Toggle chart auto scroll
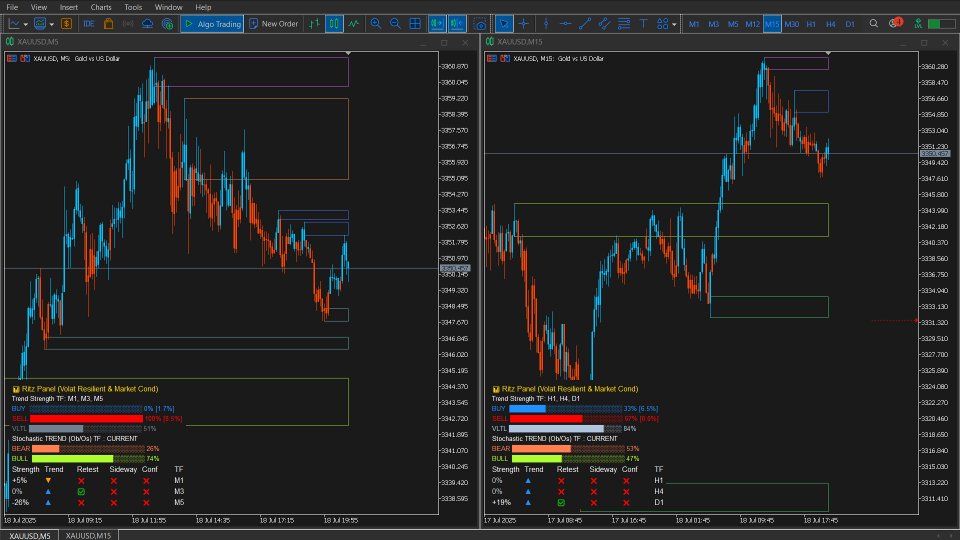The height and width of the screenshot is (540, 960). point(437,24)
